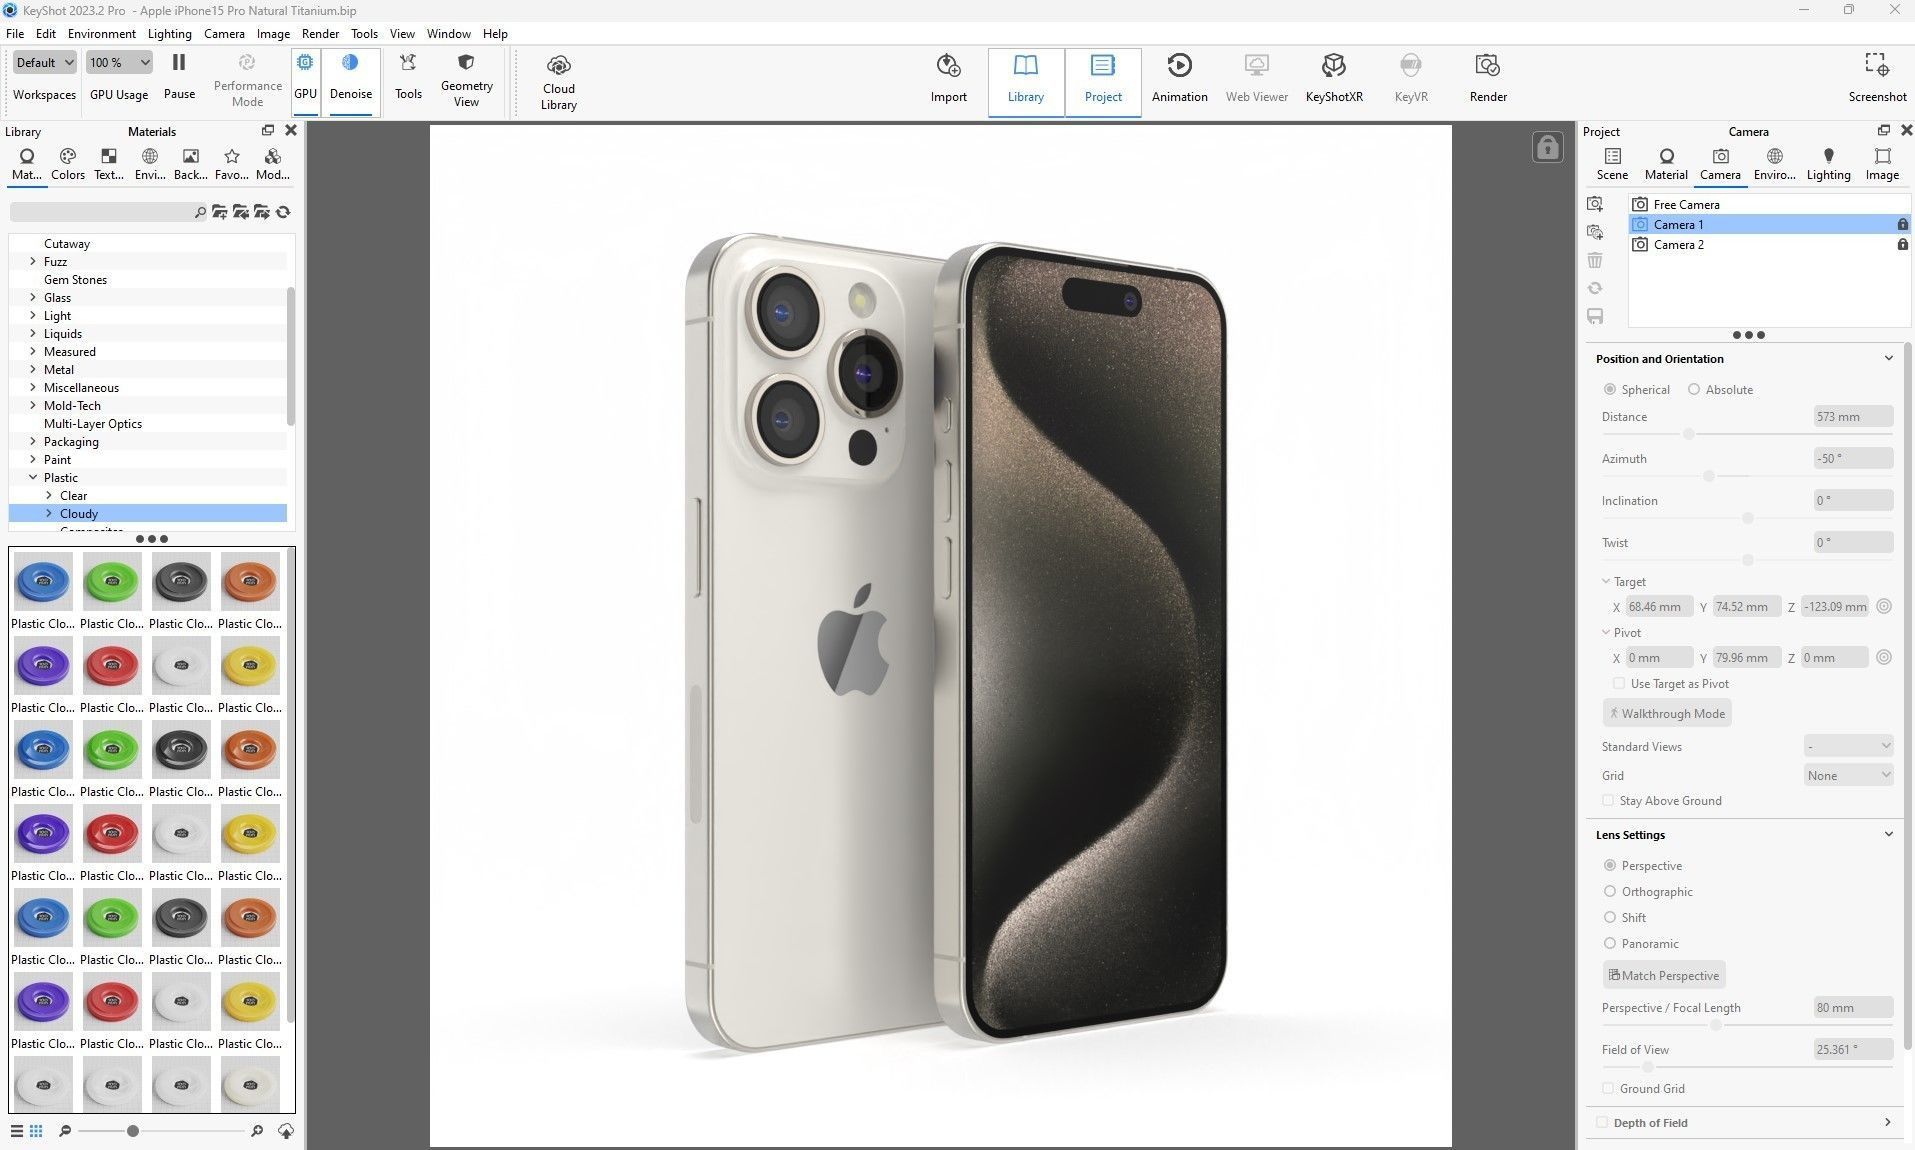Refresh the material library
This screenshot has height=1150, width=1915.
pyautogui.click(x=283, y=212)
